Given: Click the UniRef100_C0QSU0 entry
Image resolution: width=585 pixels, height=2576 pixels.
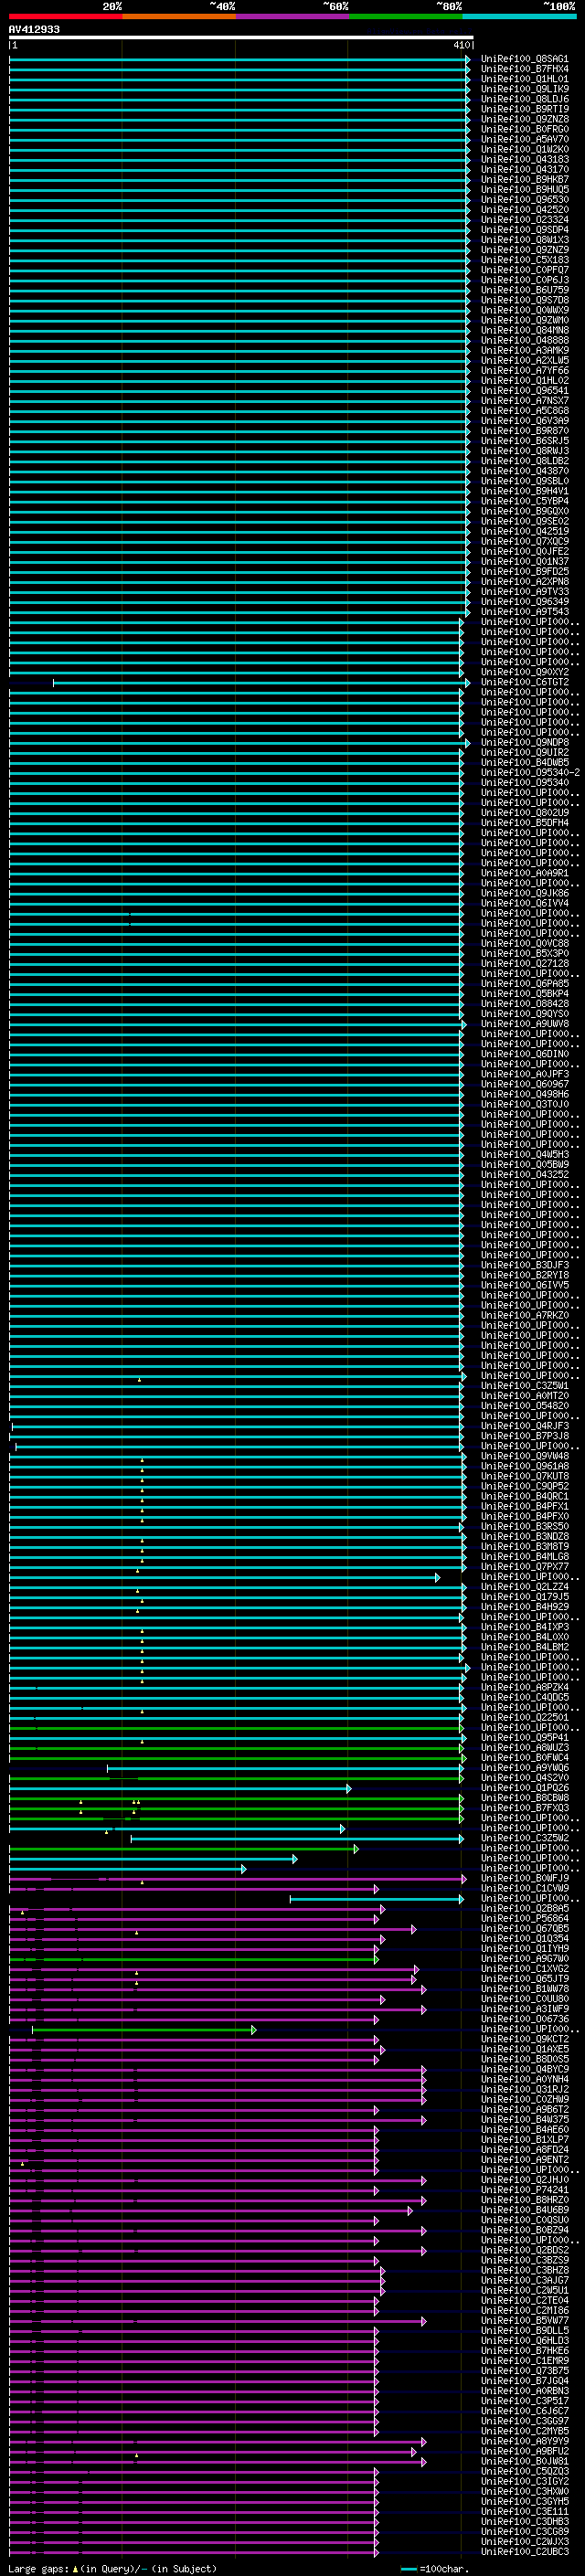Looking at the screenshot, I should (525, 2220).
